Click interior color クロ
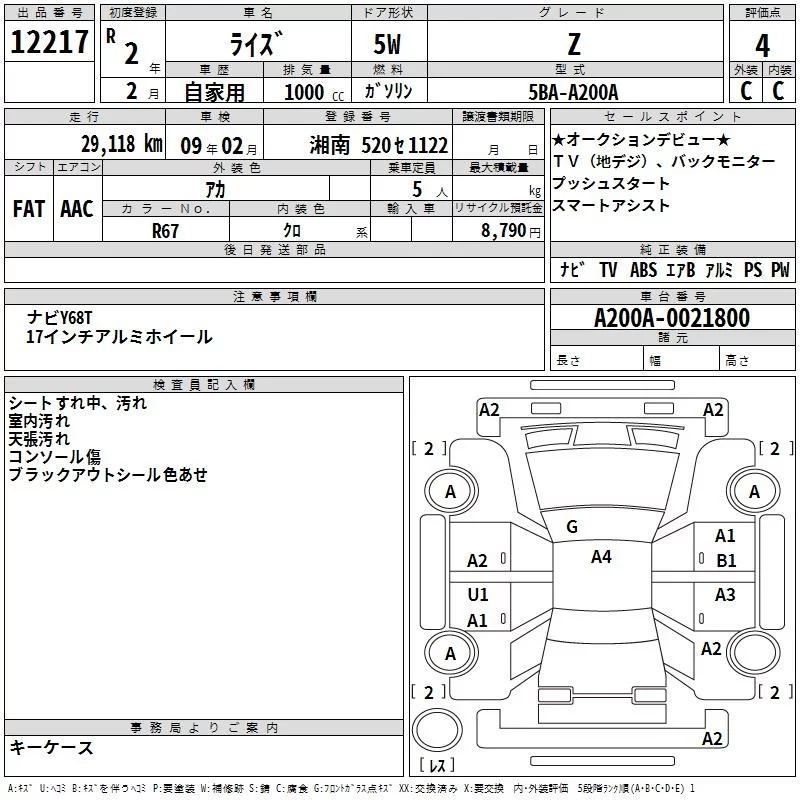The width and height of the screenshot is (800, 800). pos(292,230)
